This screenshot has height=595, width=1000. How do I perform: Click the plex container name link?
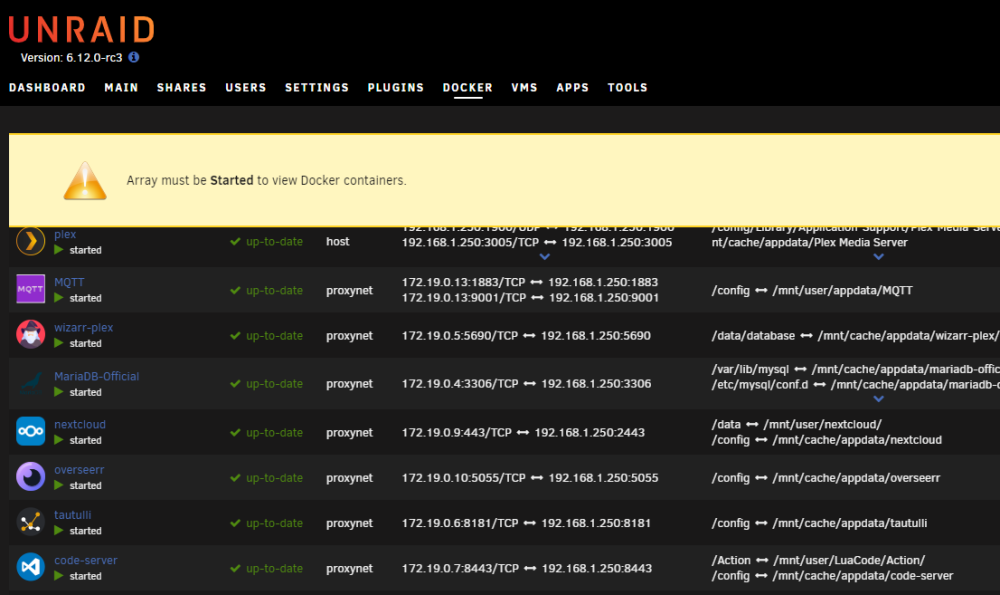tap(65, 234)
